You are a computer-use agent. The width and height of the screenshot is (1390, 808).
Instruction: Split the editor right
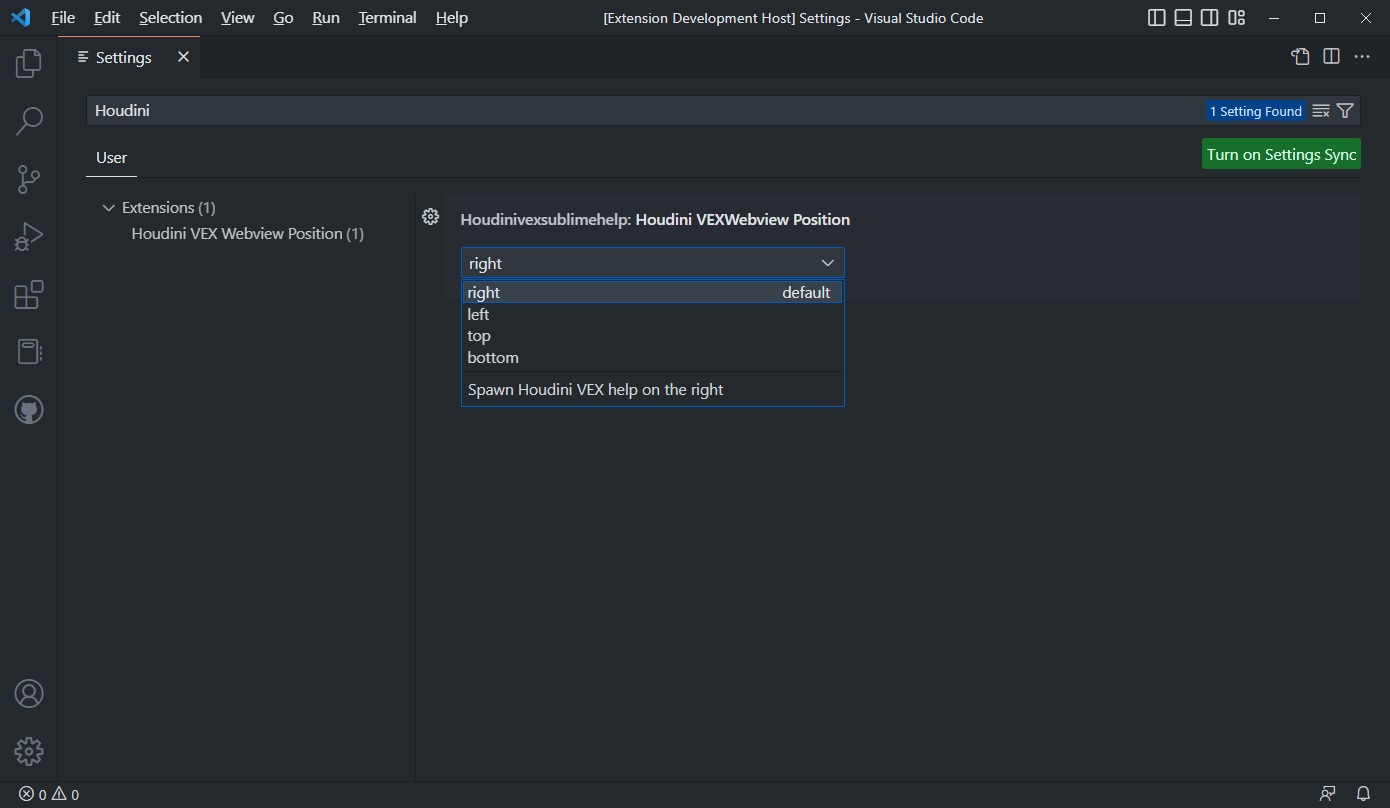point(1331,57)
